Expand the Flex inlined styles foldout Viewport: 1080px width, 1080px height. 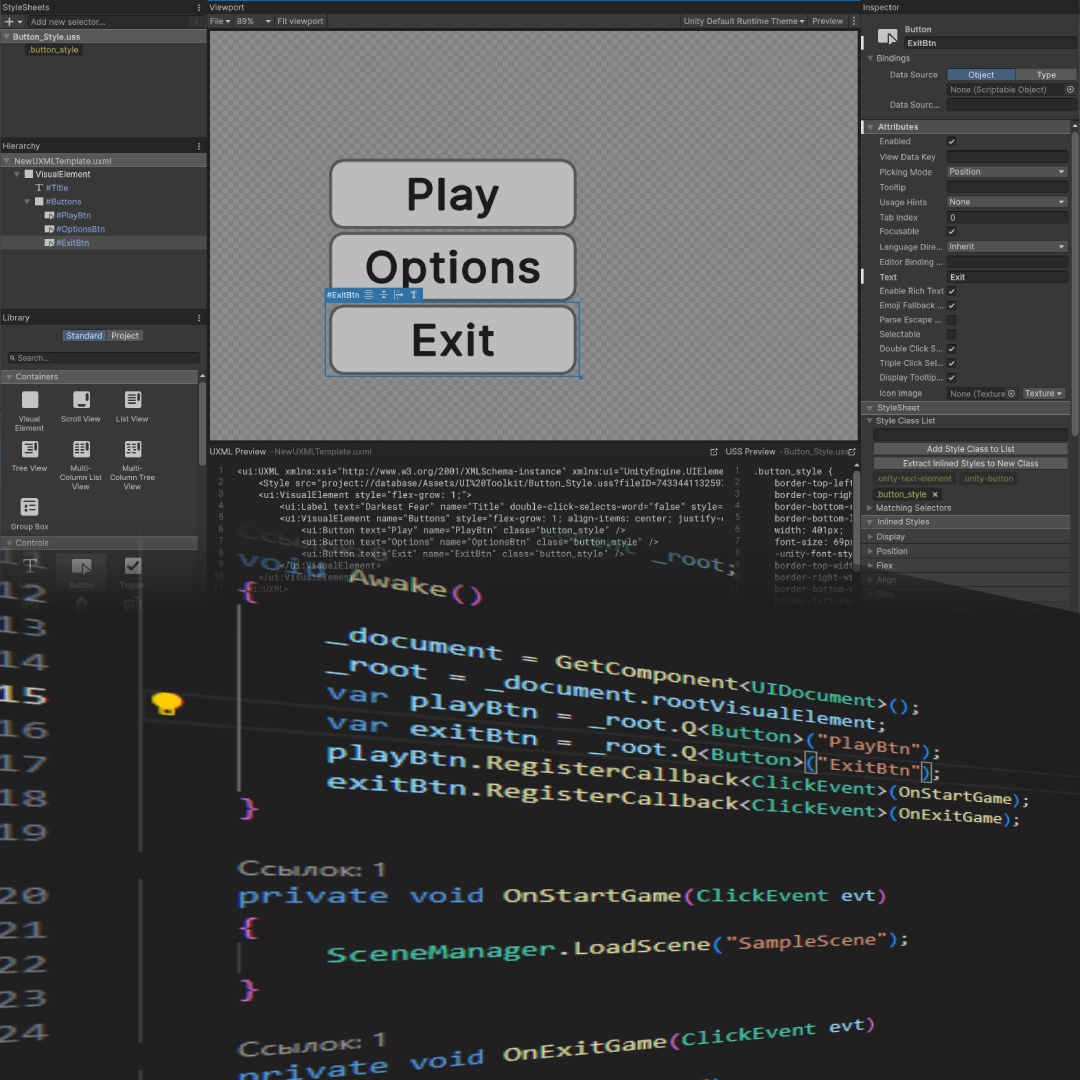pyautogui.click(x=871, y=566)
